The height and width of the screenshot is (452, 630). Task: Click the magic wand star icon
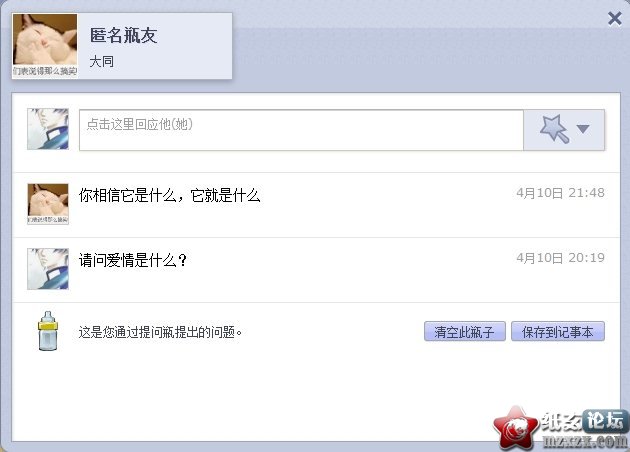(554, 129)
